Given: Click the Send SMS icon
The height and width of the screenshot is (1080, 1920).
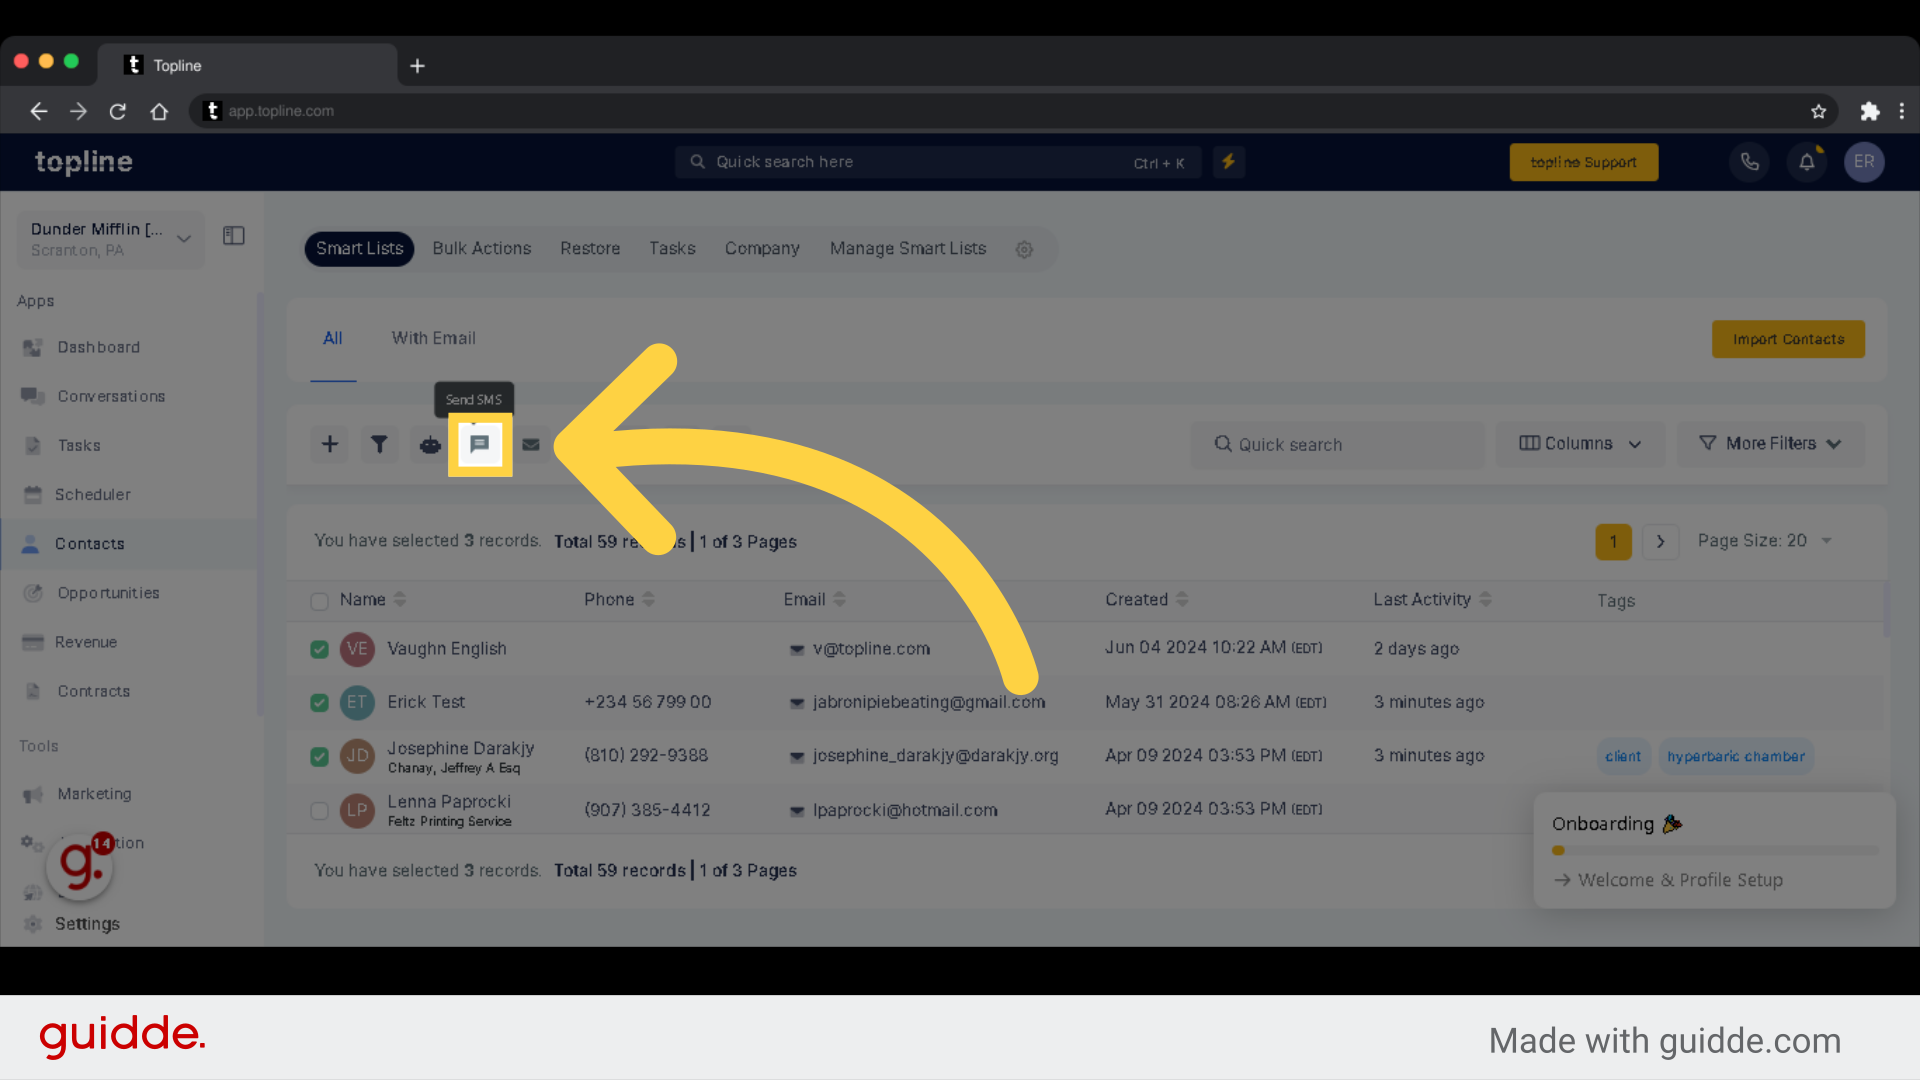Looking at the screenshot, I should (479, 444).
